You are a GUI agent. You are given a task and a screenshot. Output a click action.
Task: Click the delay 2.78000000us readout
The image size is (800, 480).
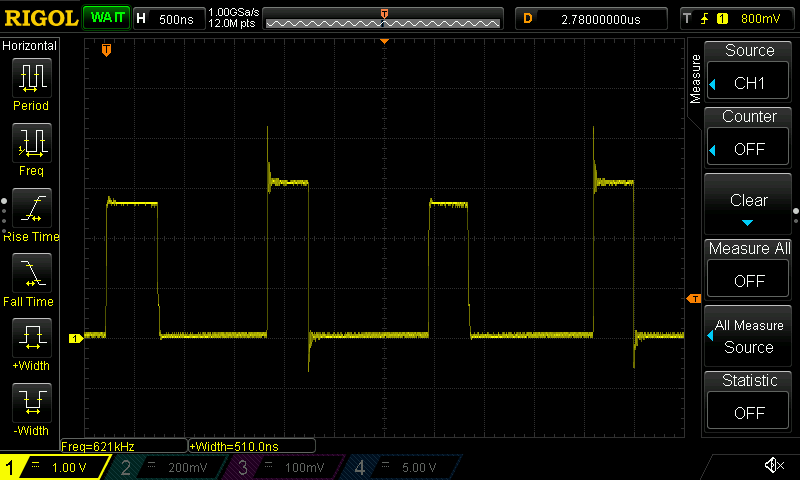click(x=592, y=19)
